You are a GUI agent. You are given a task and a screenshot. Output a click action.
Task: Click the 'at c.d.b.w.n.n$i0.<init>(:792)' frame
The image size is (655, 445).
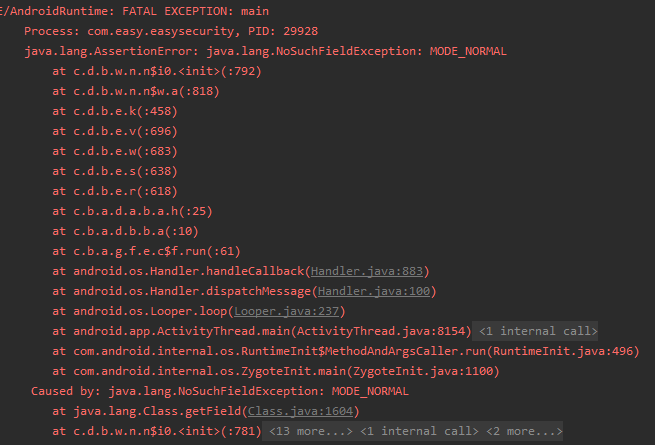157,71
